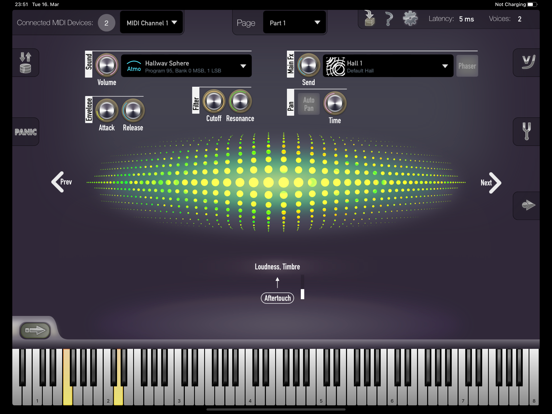
Task: Toggle the Phaser effect
Action: click(467, 66)
